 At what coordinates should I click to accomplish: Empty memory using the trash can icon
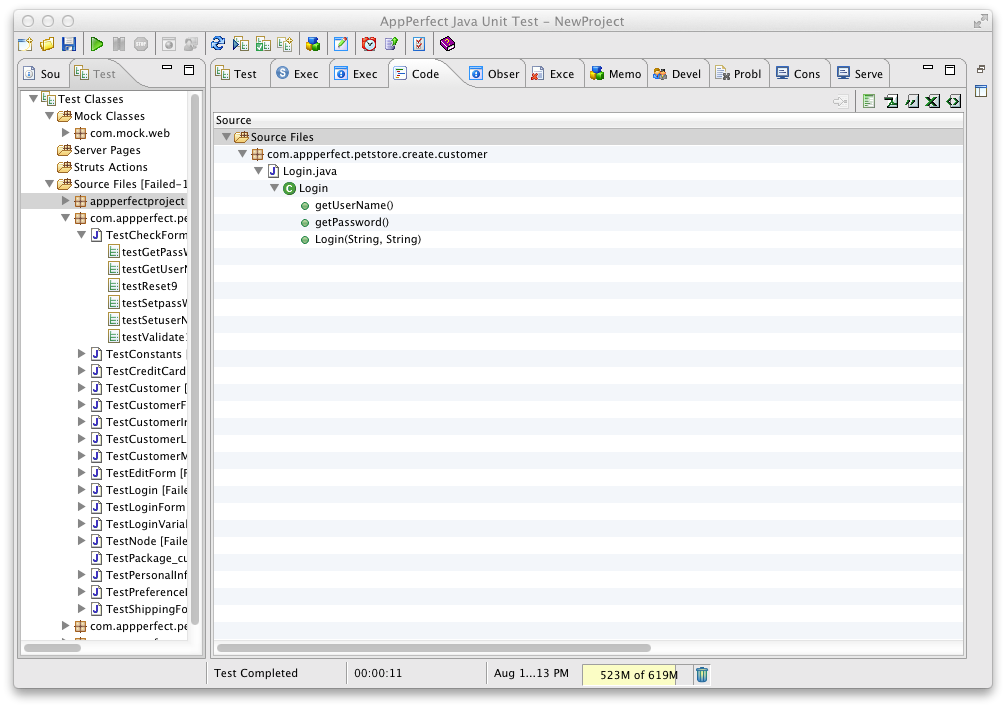point(702,674)
